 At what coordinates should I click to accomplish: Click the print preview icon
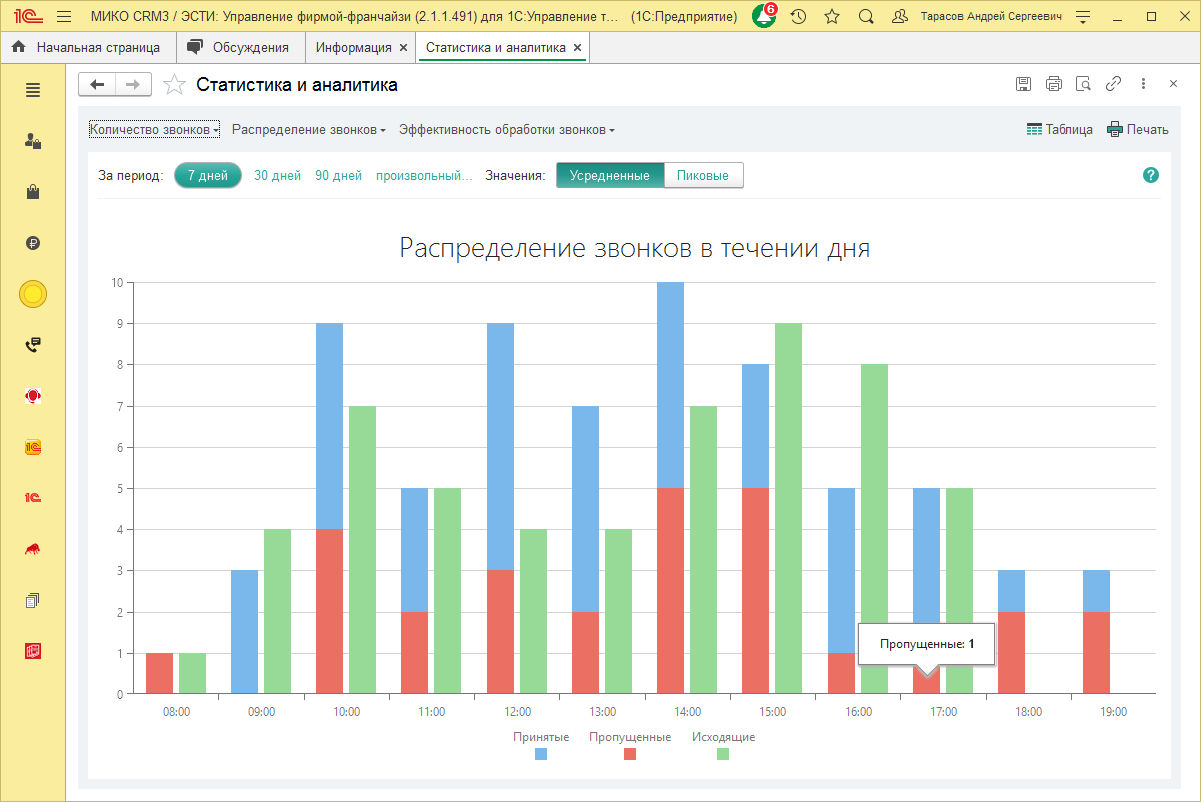[x=1083, y=85]
